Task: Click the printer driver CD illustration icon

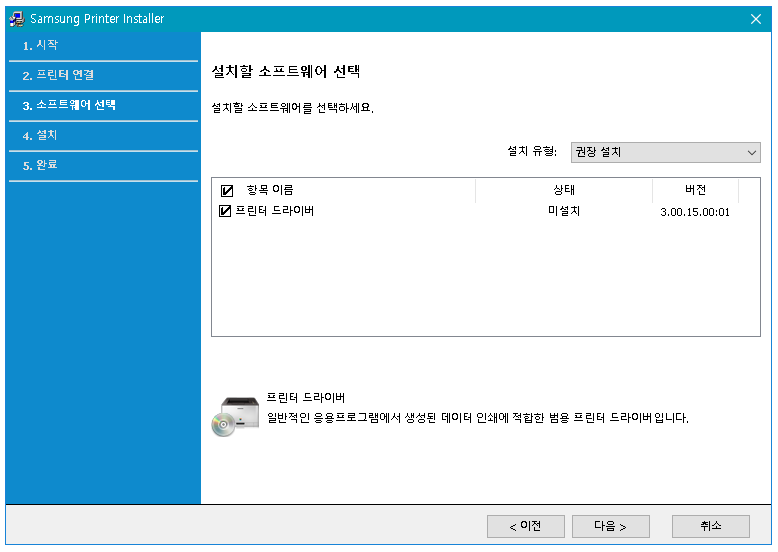Action: (235, 417)
